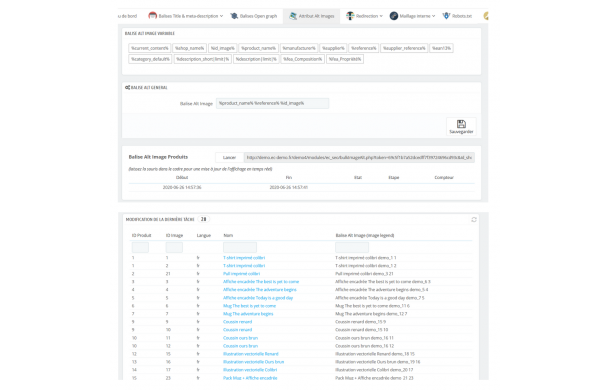Click the Lancer button

click(x=230, y=157)
